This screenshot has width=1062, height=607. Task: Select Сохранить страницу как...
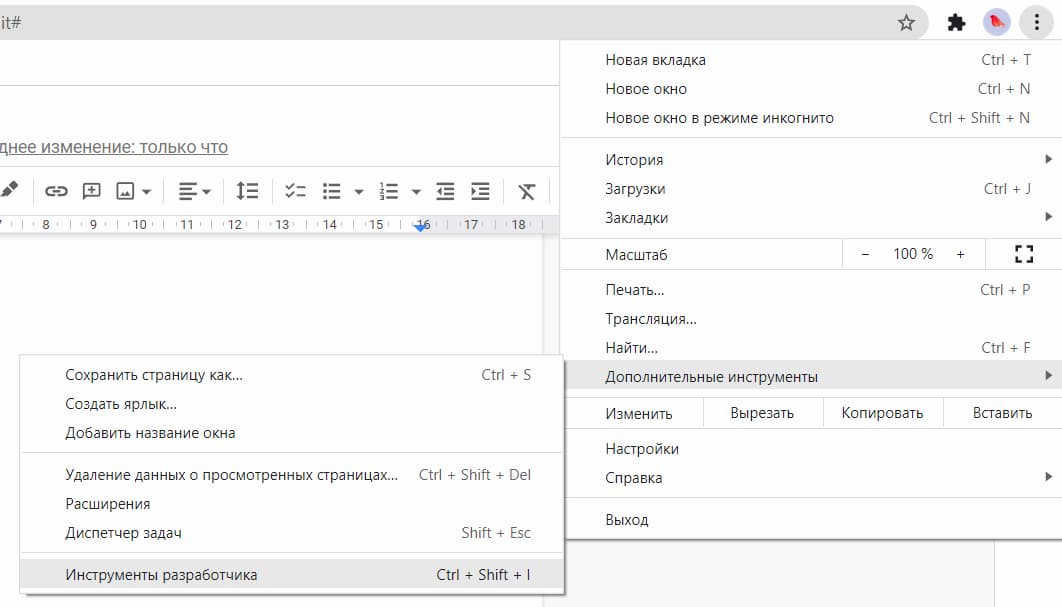pyautogui.click(x=292, y=375)
